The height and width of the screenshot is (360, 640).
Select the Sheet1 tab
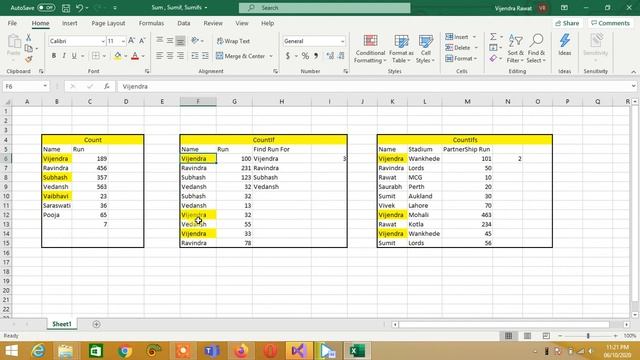62,324
